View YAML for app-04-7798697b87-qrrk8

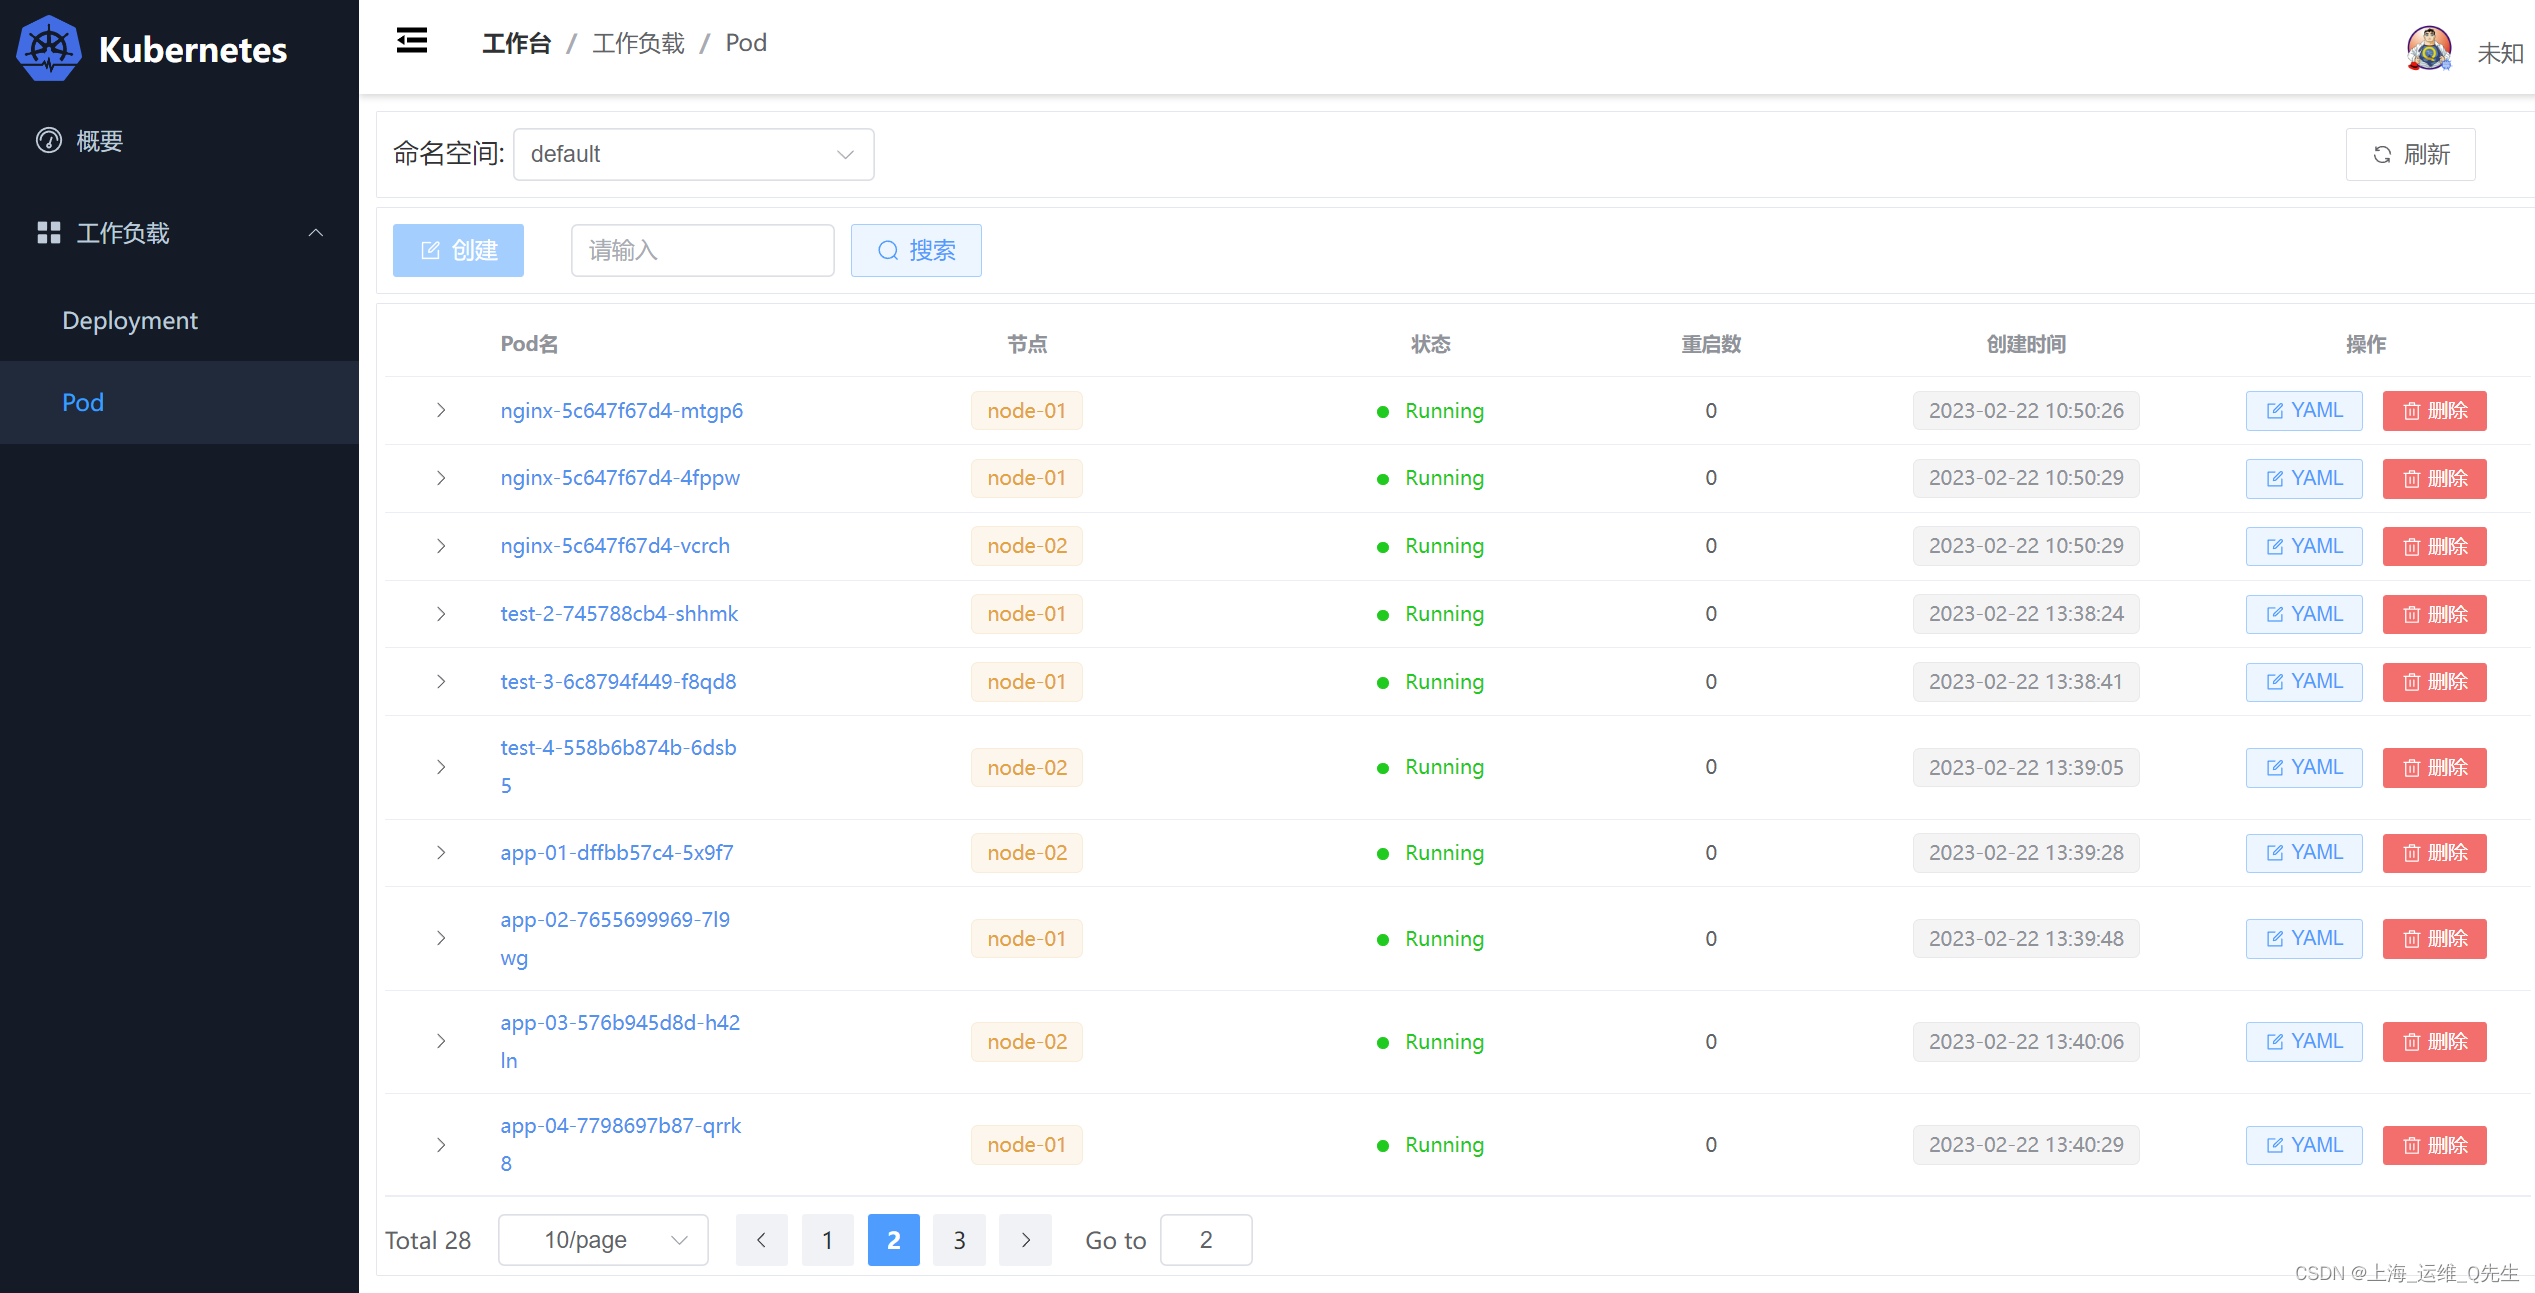click(x=2304, y=1145)
